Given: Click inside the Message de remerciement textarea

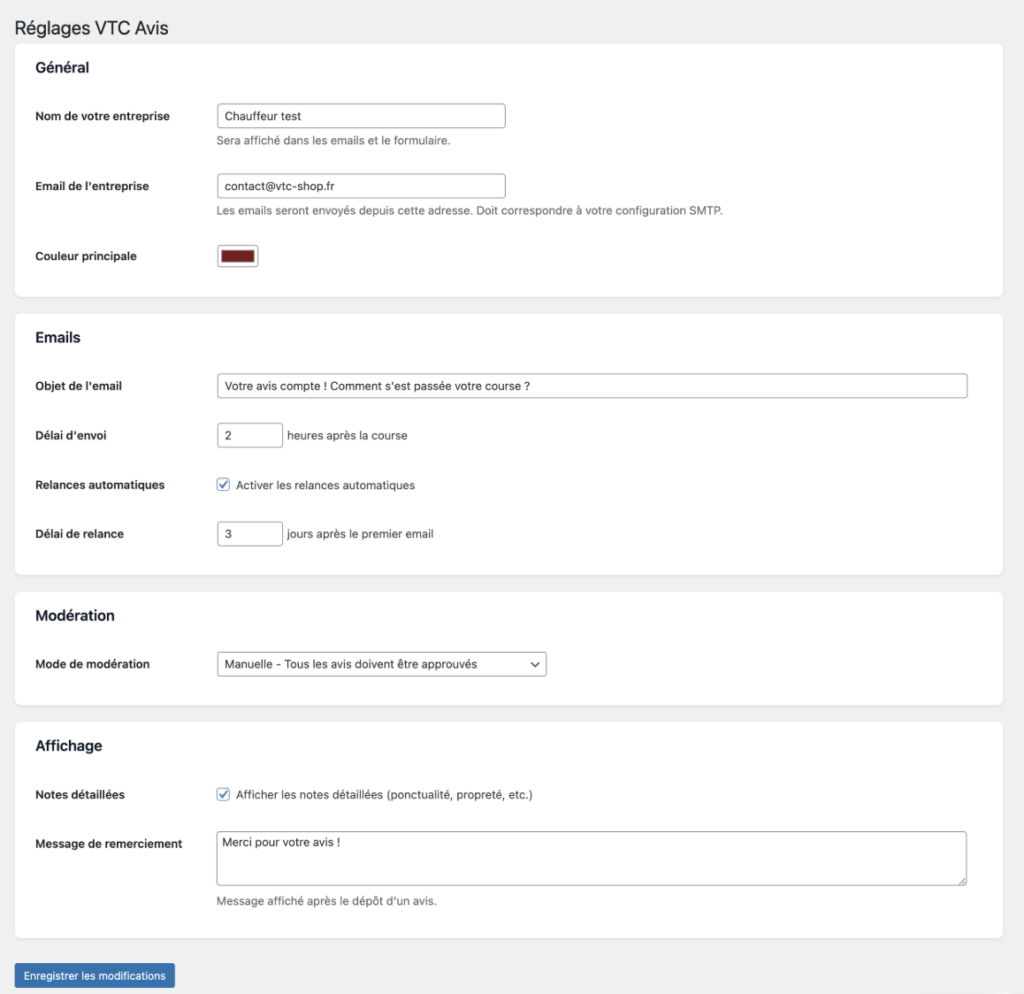Looking at the screenshot, I should [x=592, y=857].
